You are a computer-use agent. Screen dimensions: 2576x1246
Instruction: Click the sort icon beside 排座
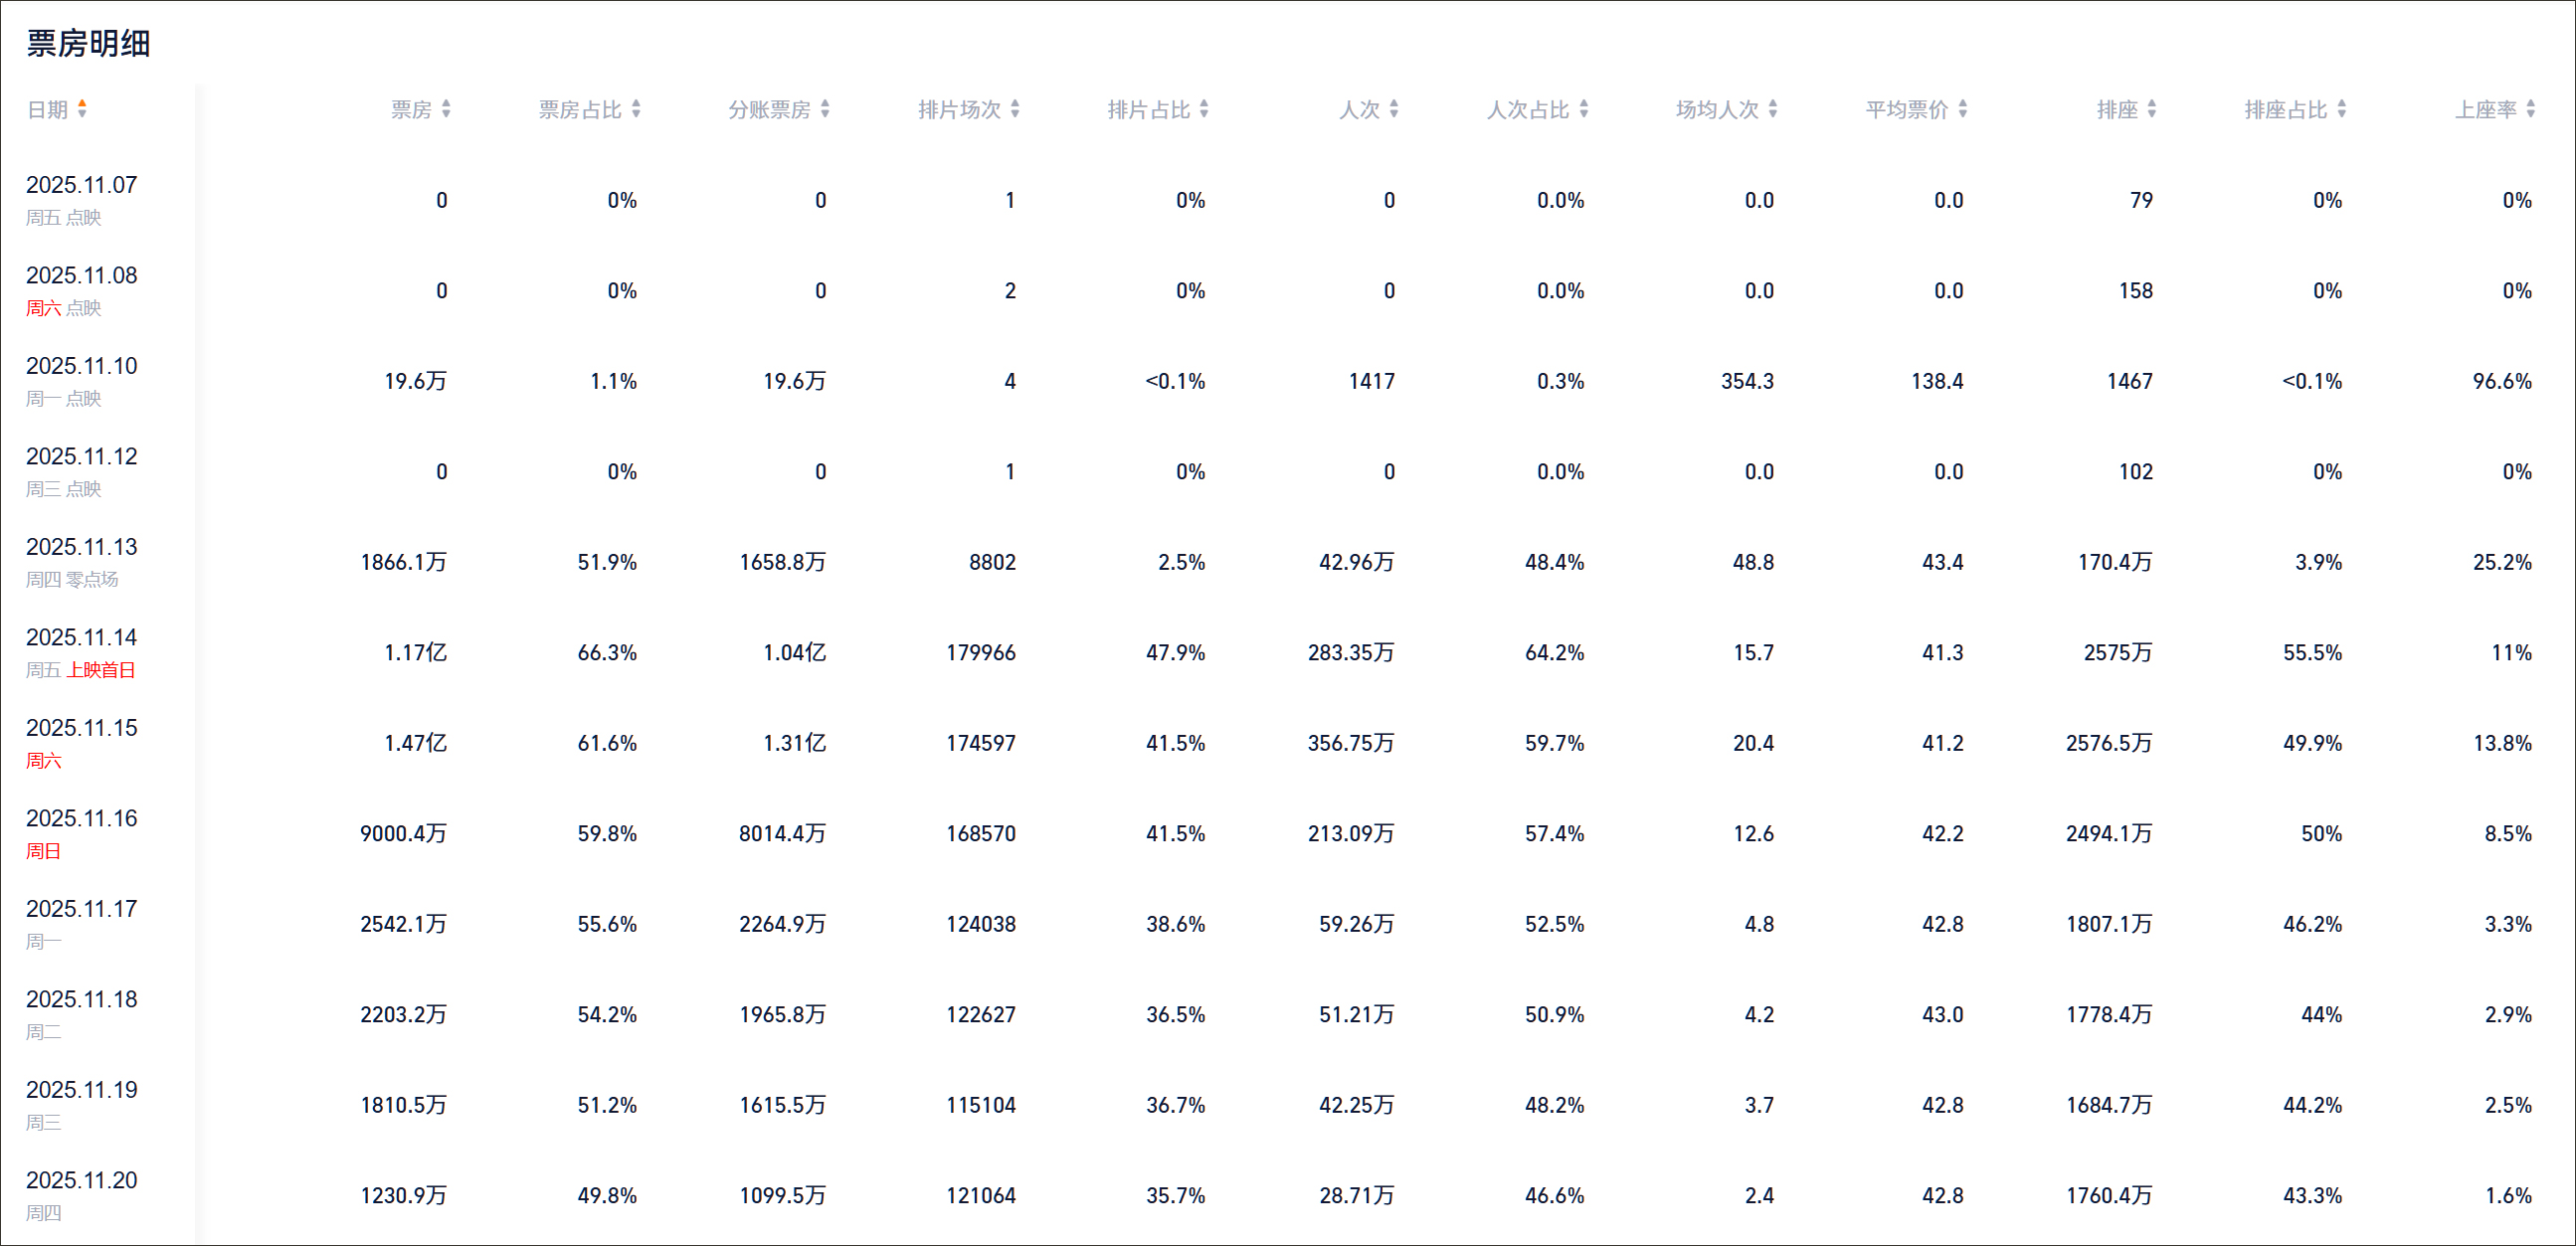(x=2152, y=109)
